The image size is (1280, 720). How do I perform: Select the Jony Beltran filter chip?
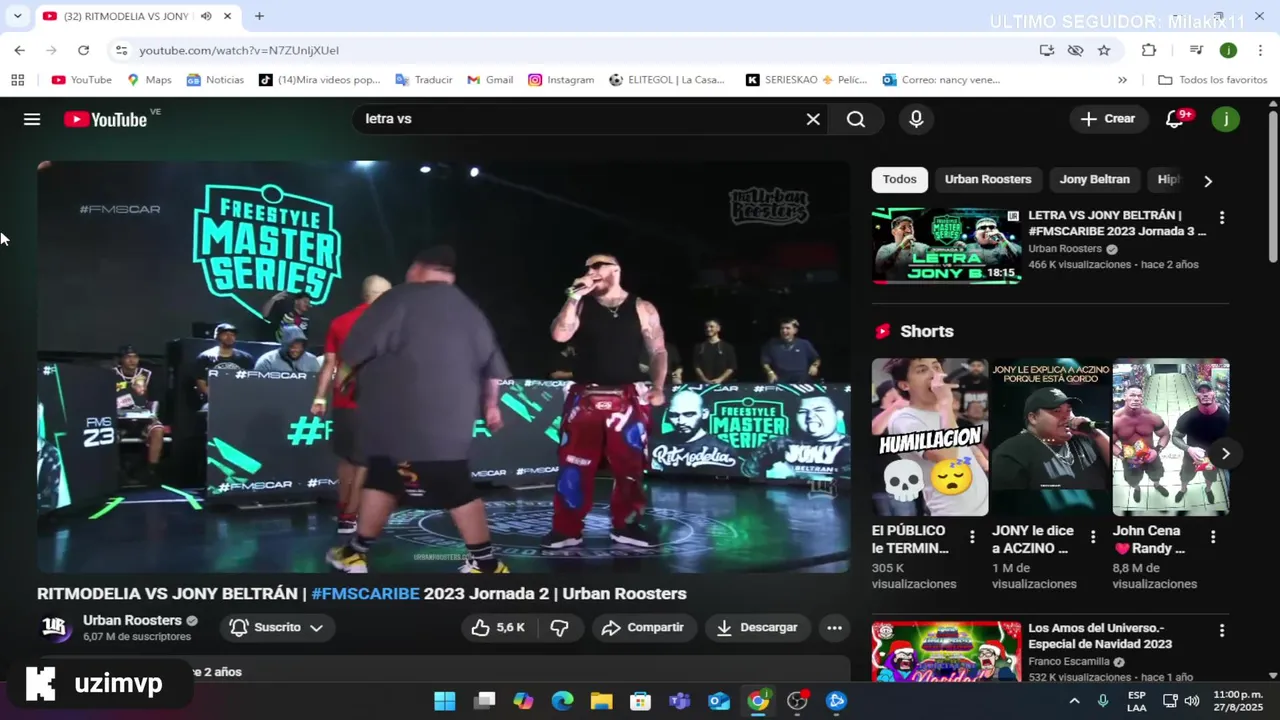[x=1094, y=179]
